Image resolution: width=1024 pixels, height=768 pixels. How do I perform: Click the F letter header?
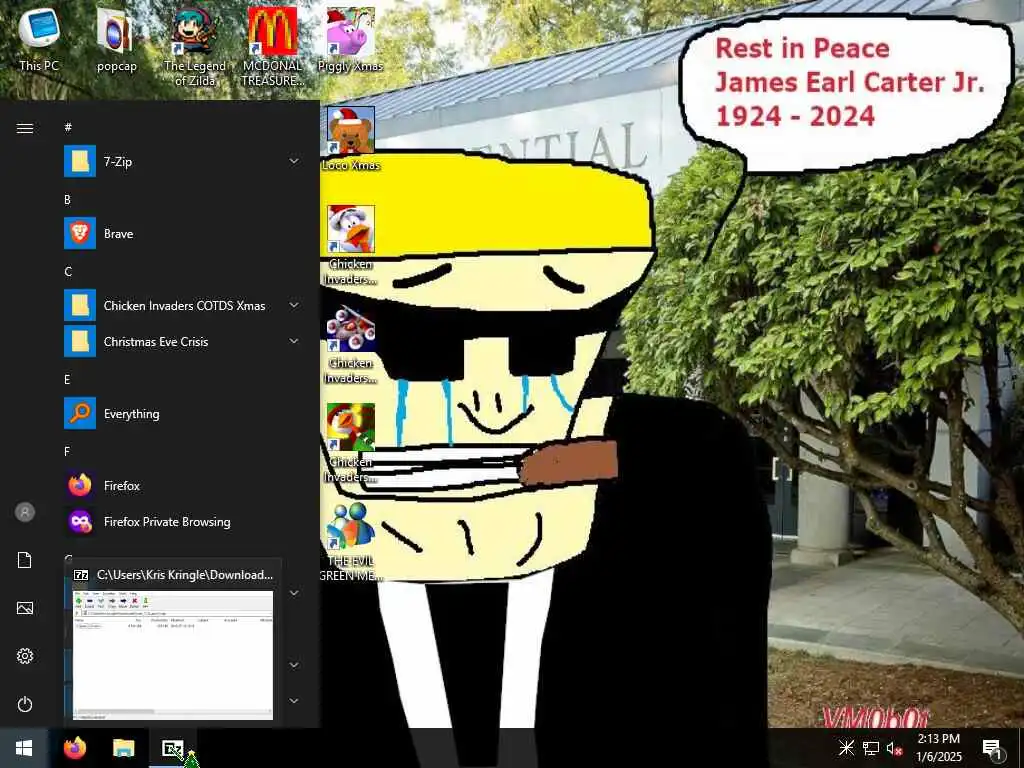coord(67,451)
